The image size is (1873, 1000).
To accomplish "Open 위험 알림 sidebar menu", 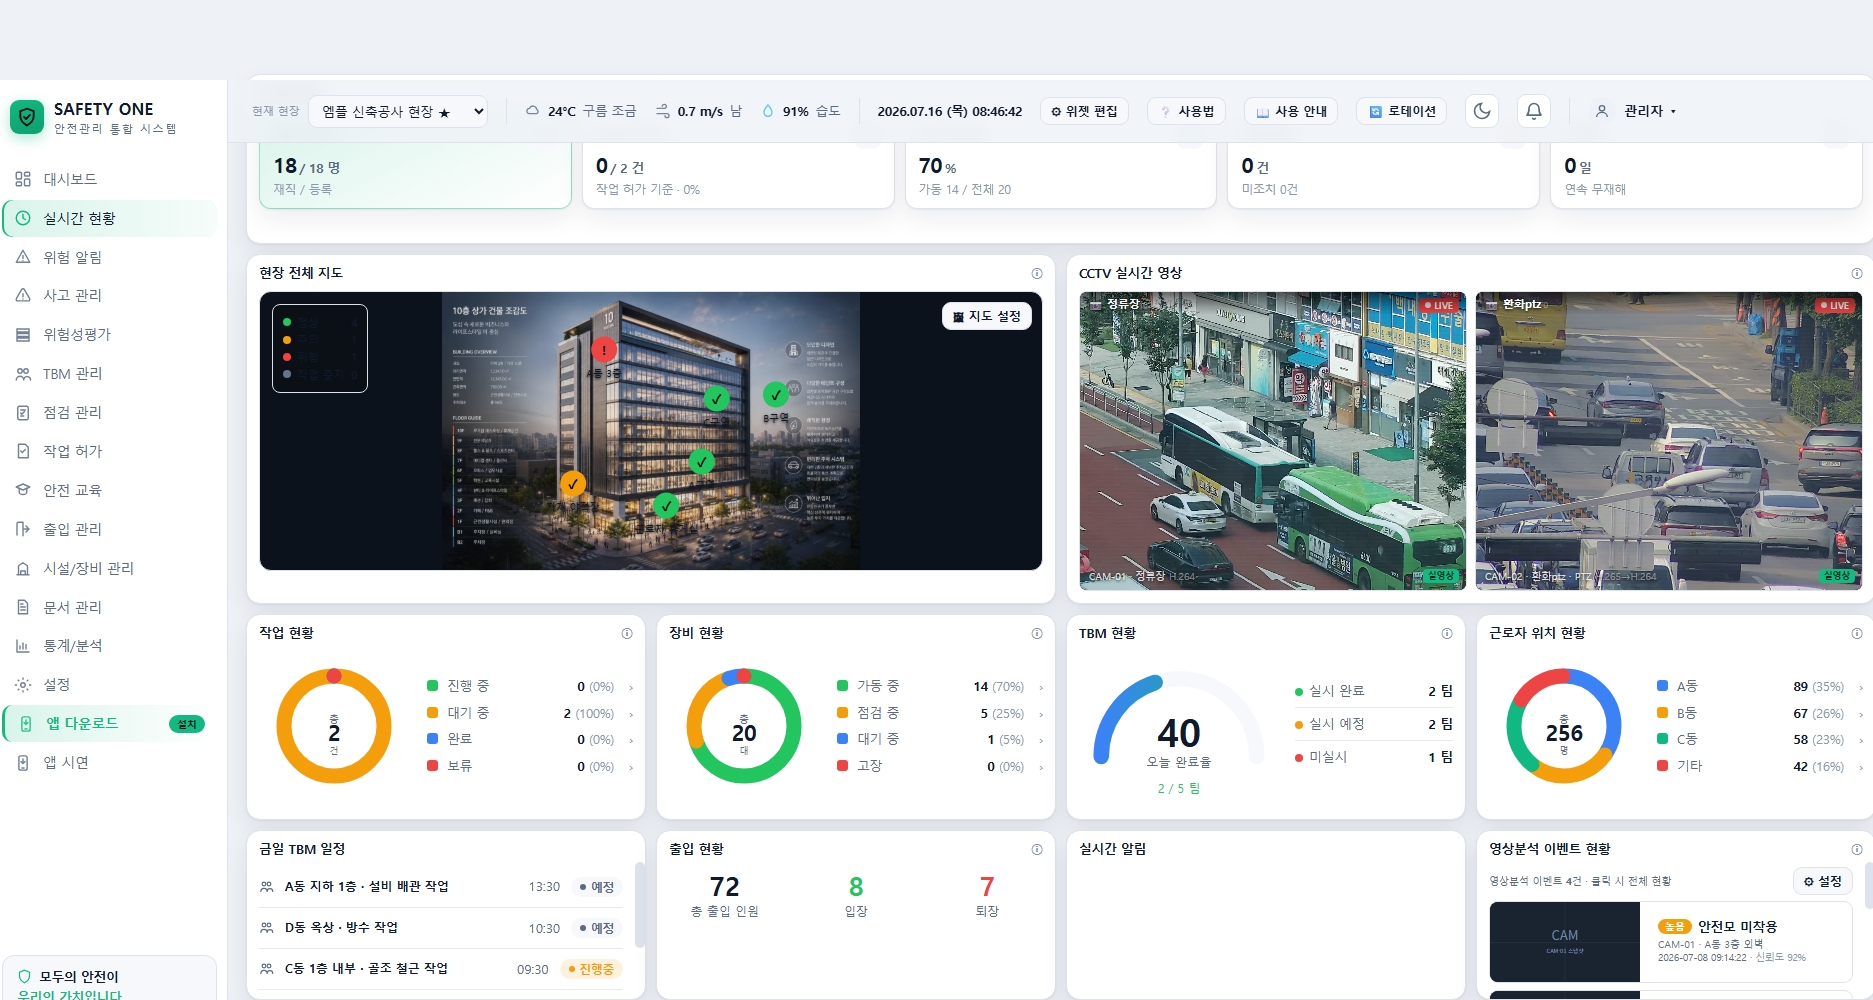I will click(x=110, y=257).
